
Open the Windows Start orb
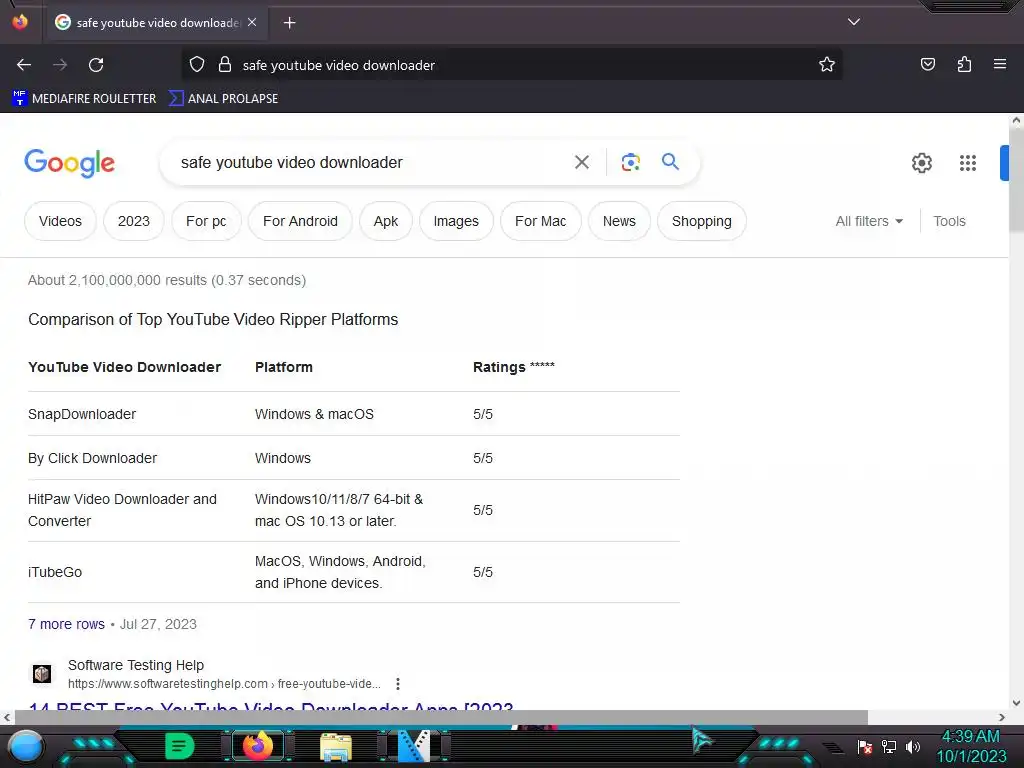26,746
